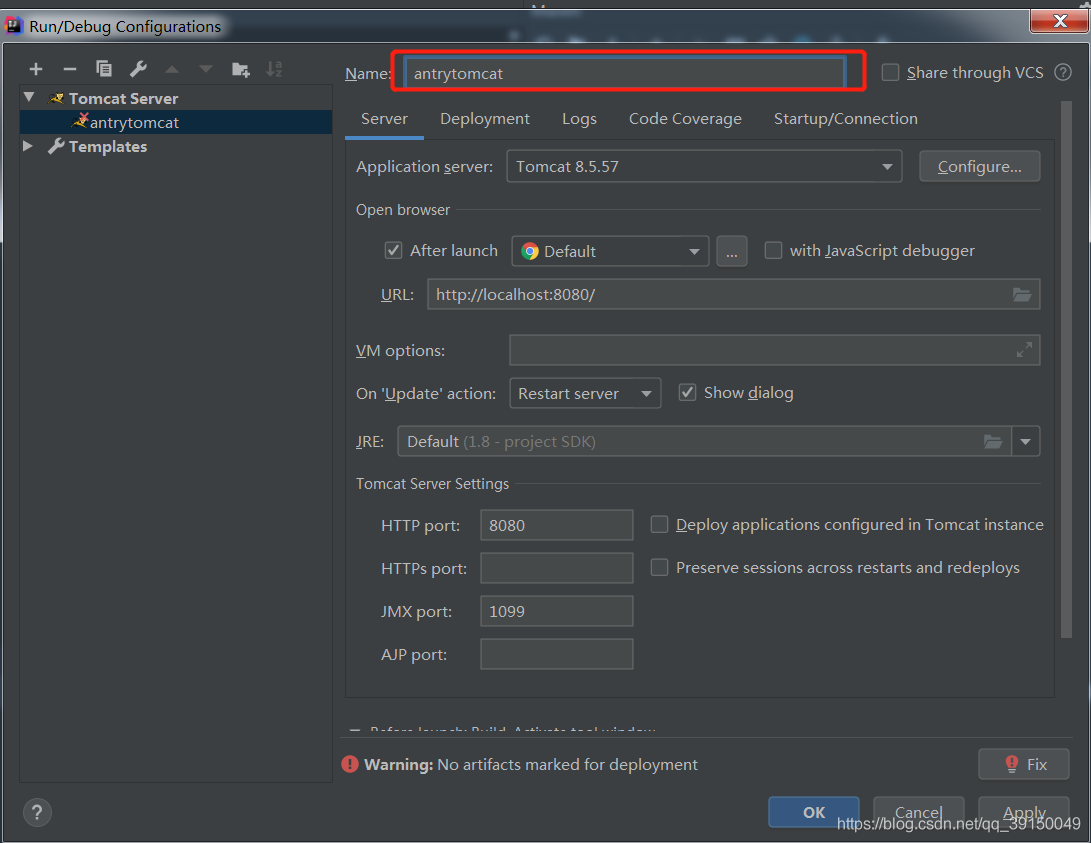Enable Share through VCS checkbox

(890, 72)
